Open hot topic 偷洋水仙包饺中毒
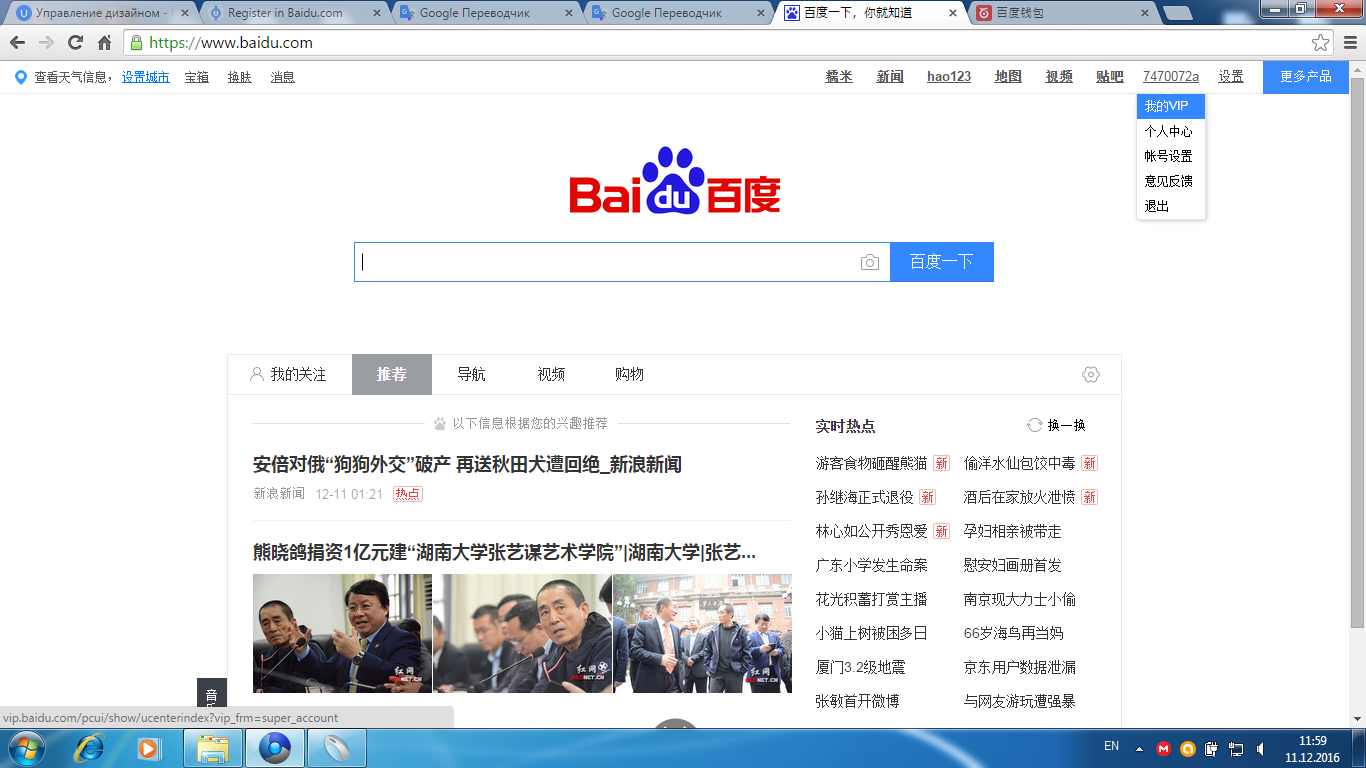Image resolution: width=1366 pixels, height=768 pixels. pos(1019,463)
